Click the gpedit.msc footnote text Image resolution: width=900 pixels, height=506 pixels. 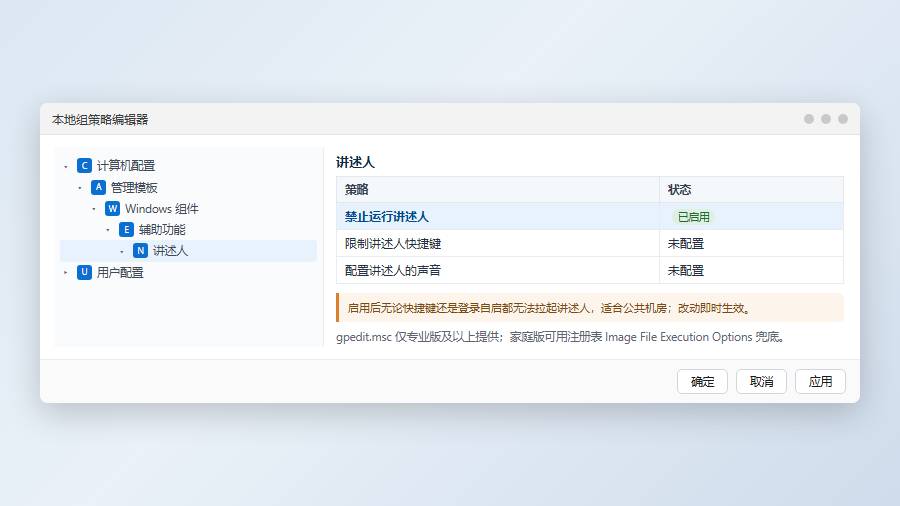coord(560,337)
